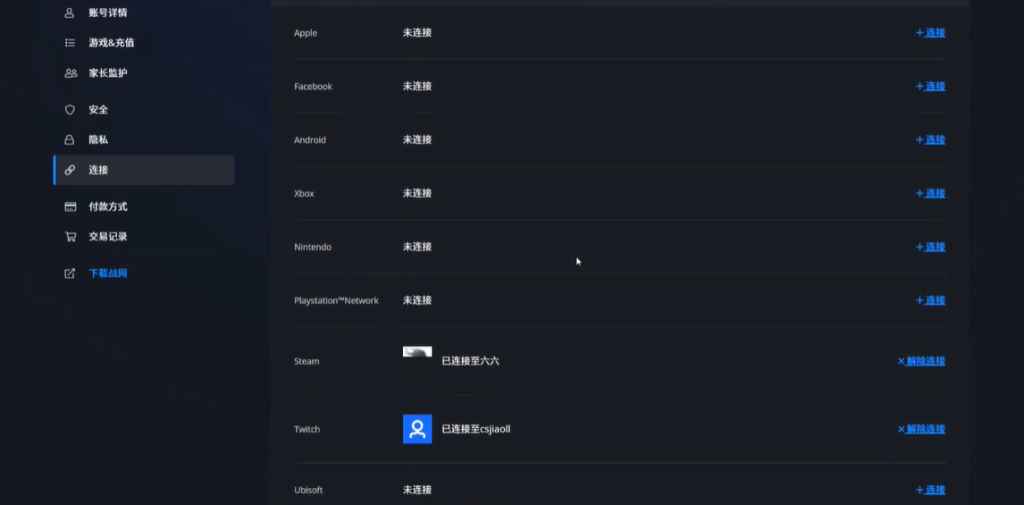Click the list icon beside 游戏&充值
This screenshot has height=505, width=1024.
pyautogui.click(x=70, y=43)
